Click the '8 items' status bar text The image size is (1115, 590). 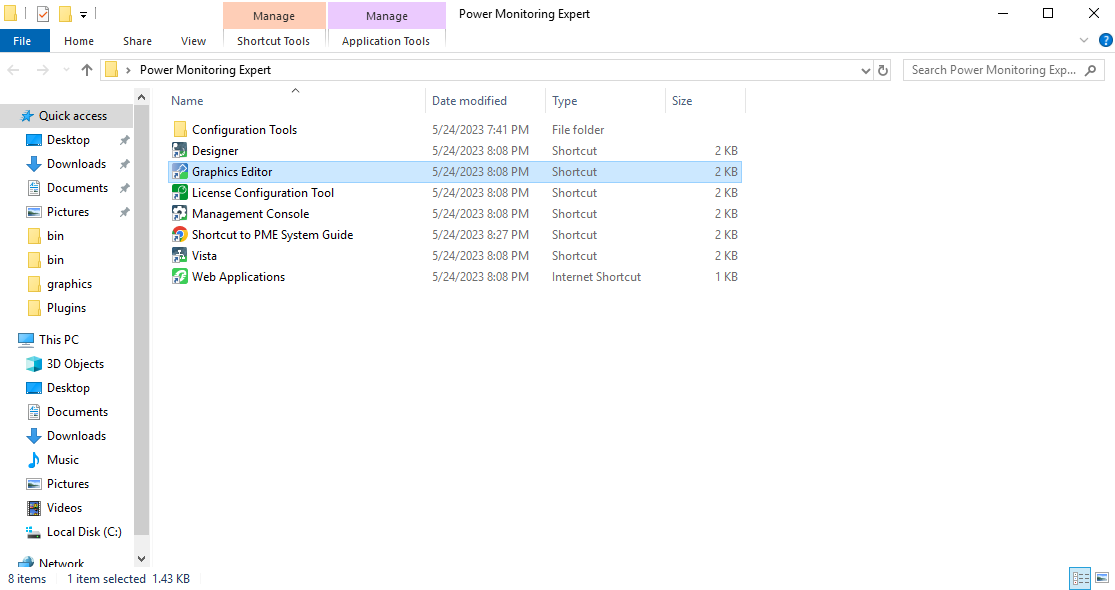click(27, 579)
